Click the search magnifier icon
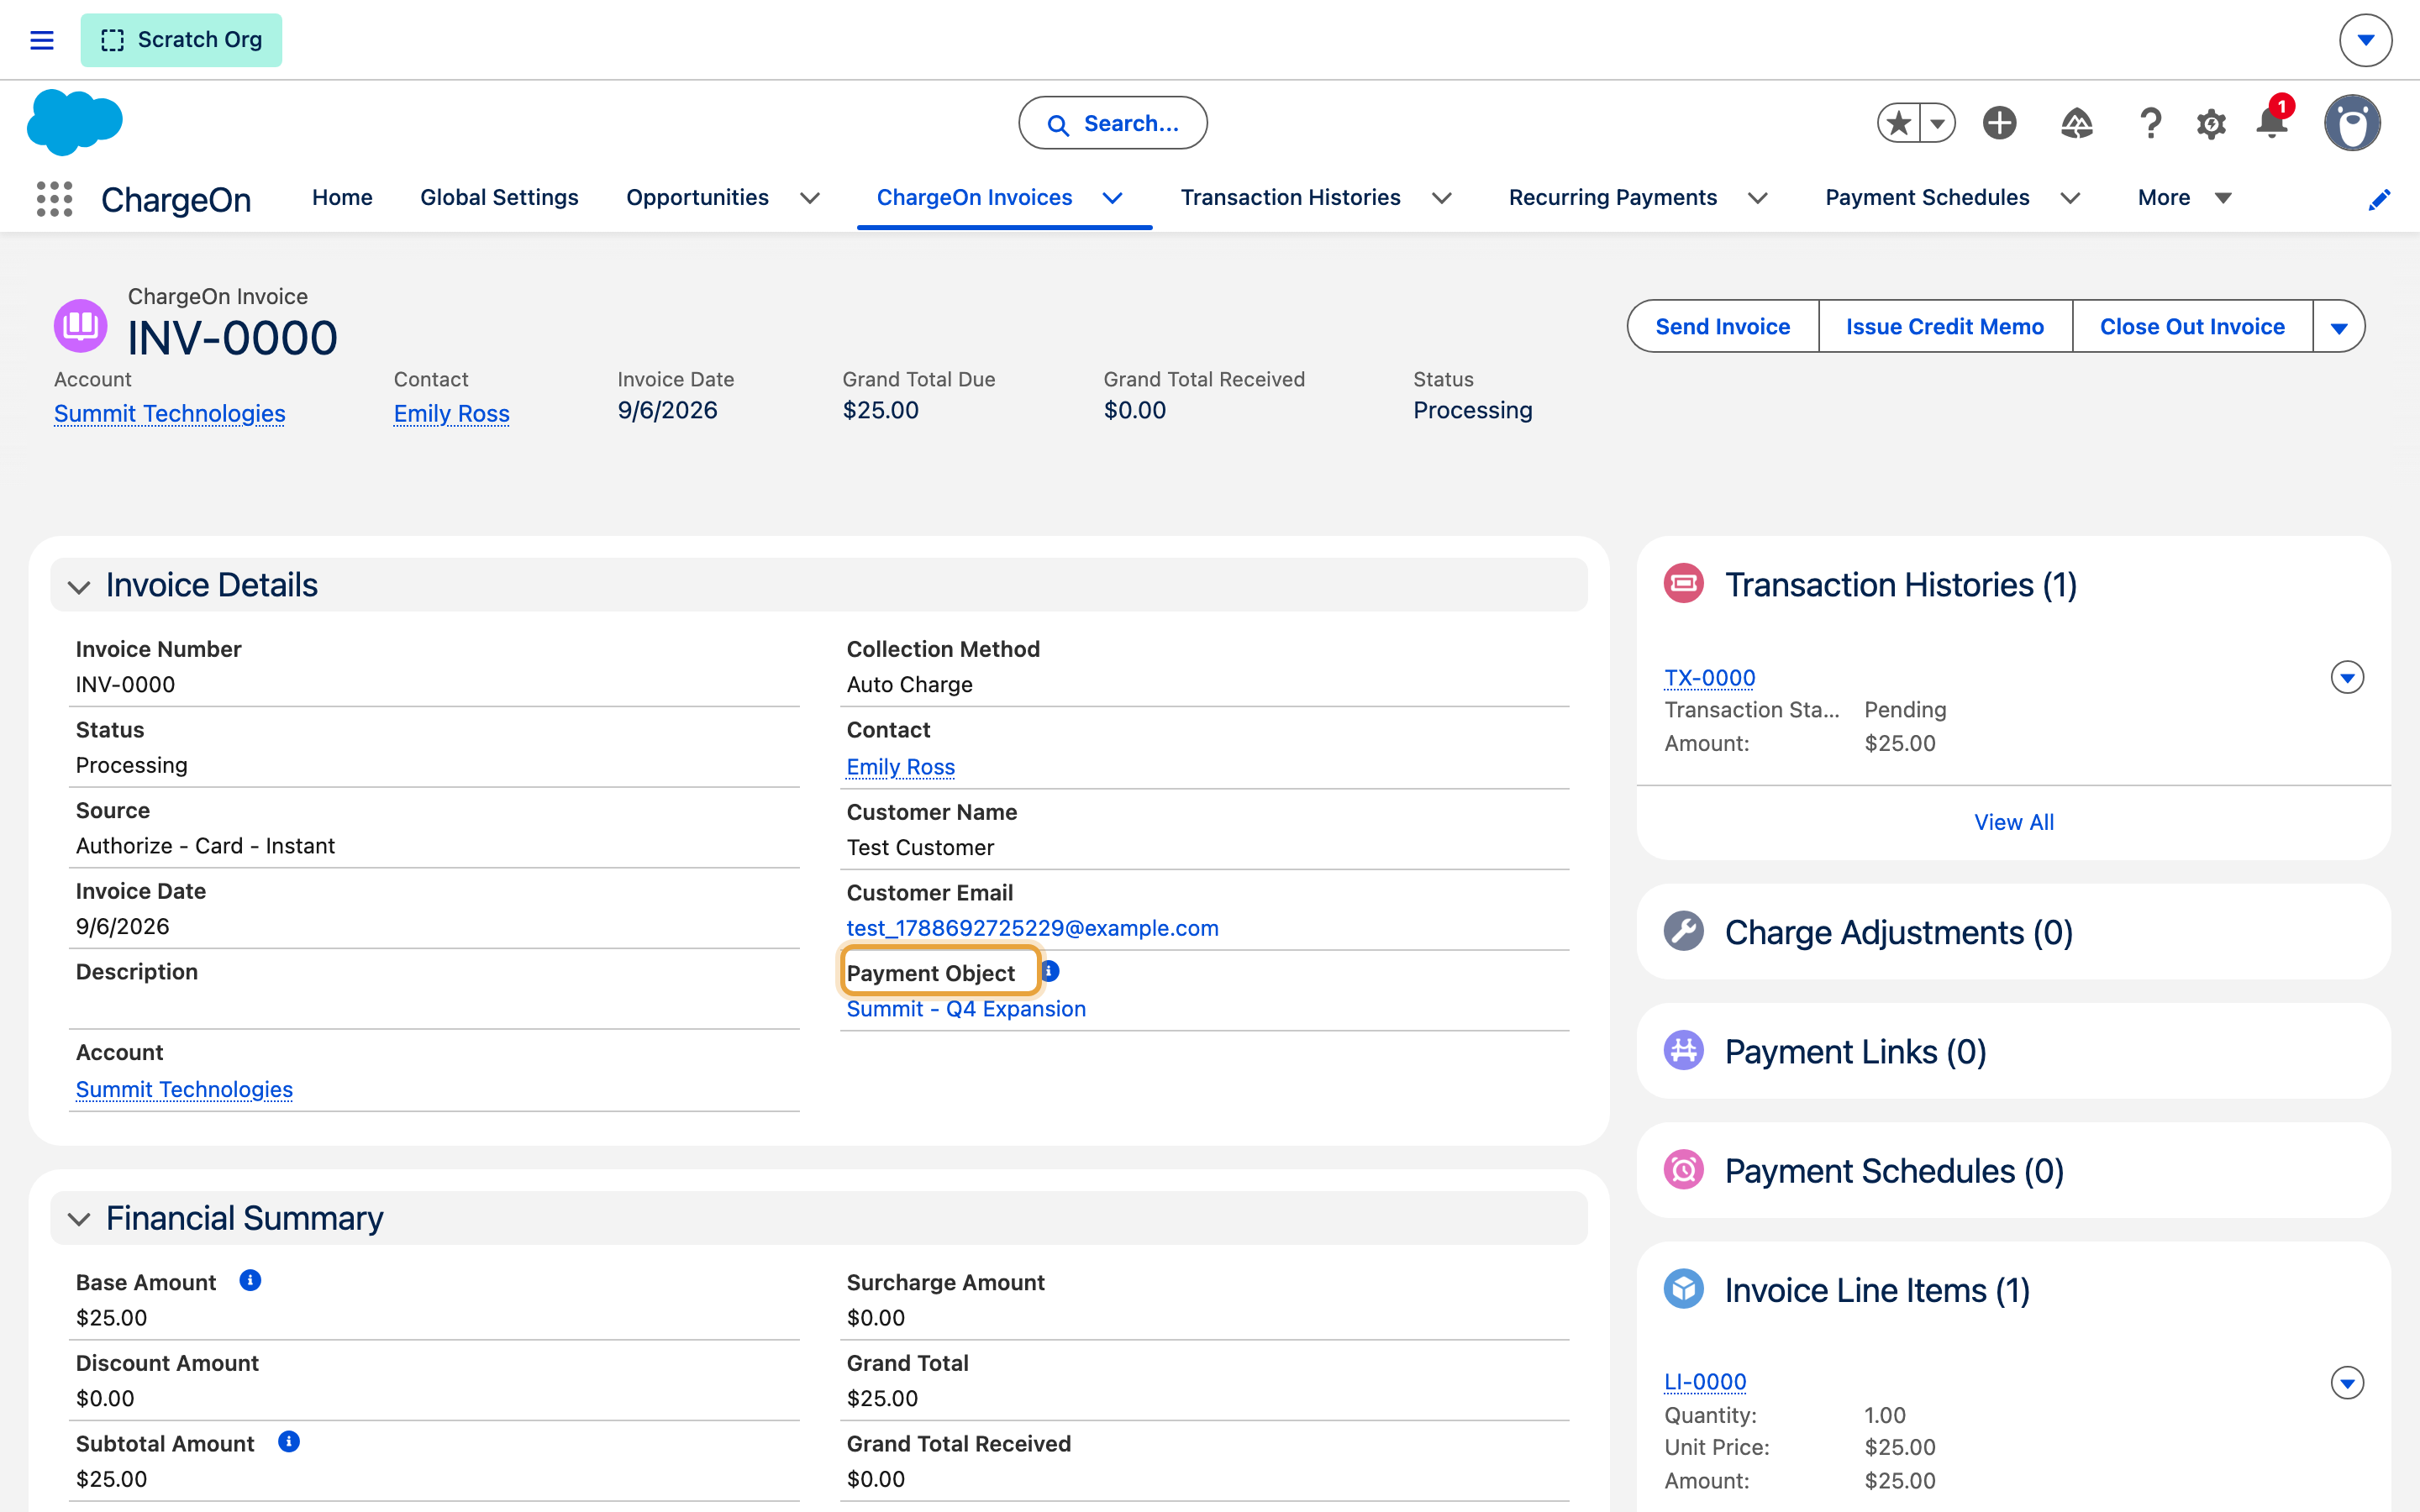The image size is (2420, 1512). [x=1058, y=125]
